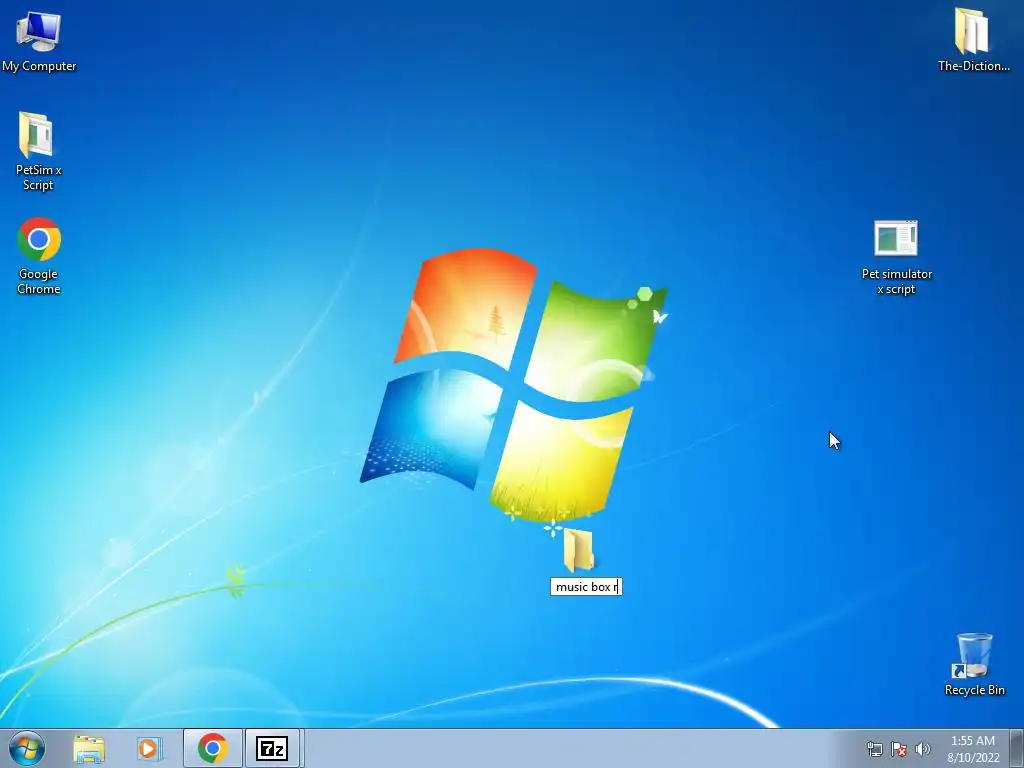Select the Recycle Bin icon

pos(974,655)
